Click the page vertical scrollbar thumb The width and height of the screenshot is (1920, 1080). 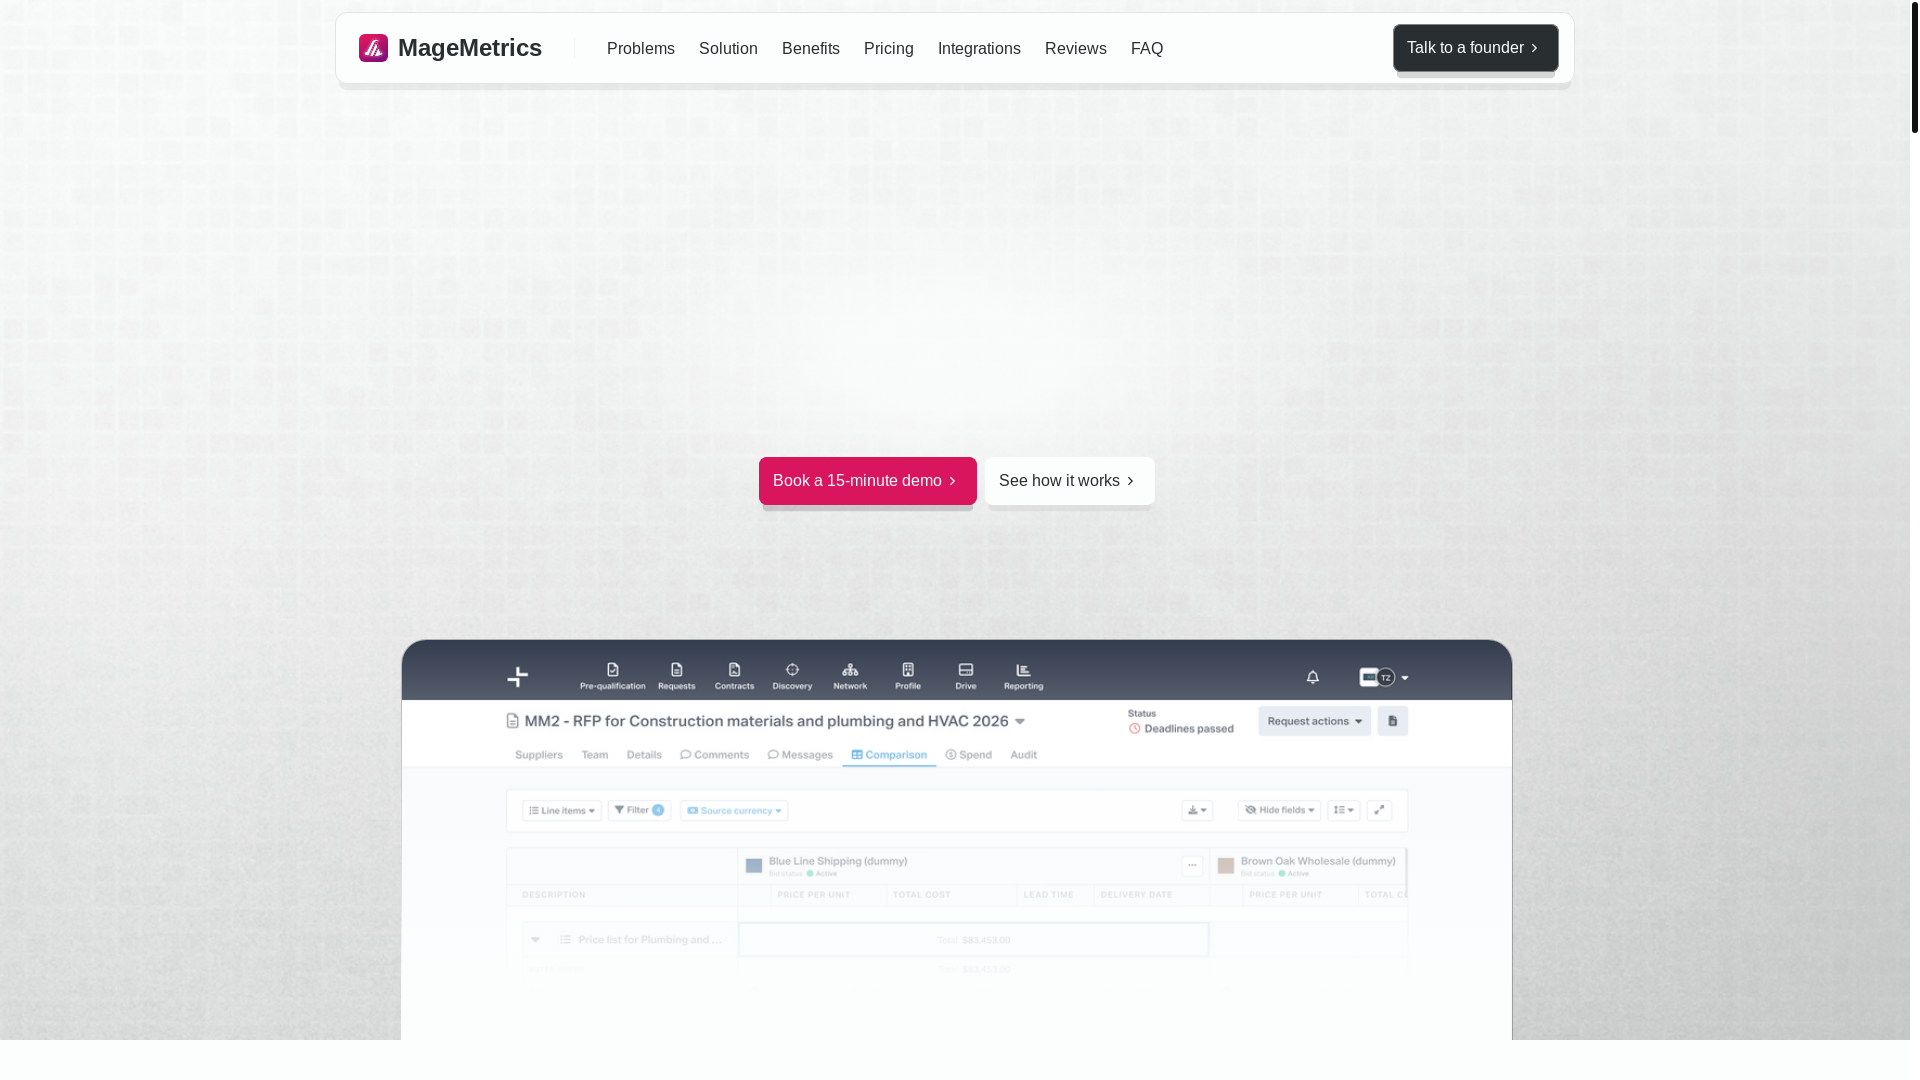(x=1914, y=67)
